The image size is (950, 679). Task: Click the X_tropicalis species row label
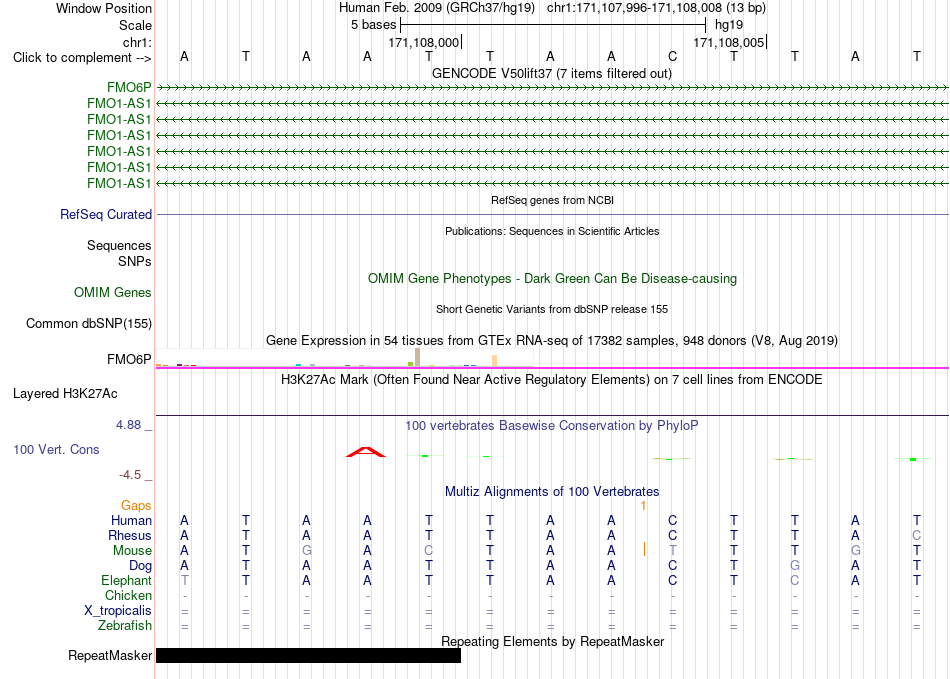(118, 611)
